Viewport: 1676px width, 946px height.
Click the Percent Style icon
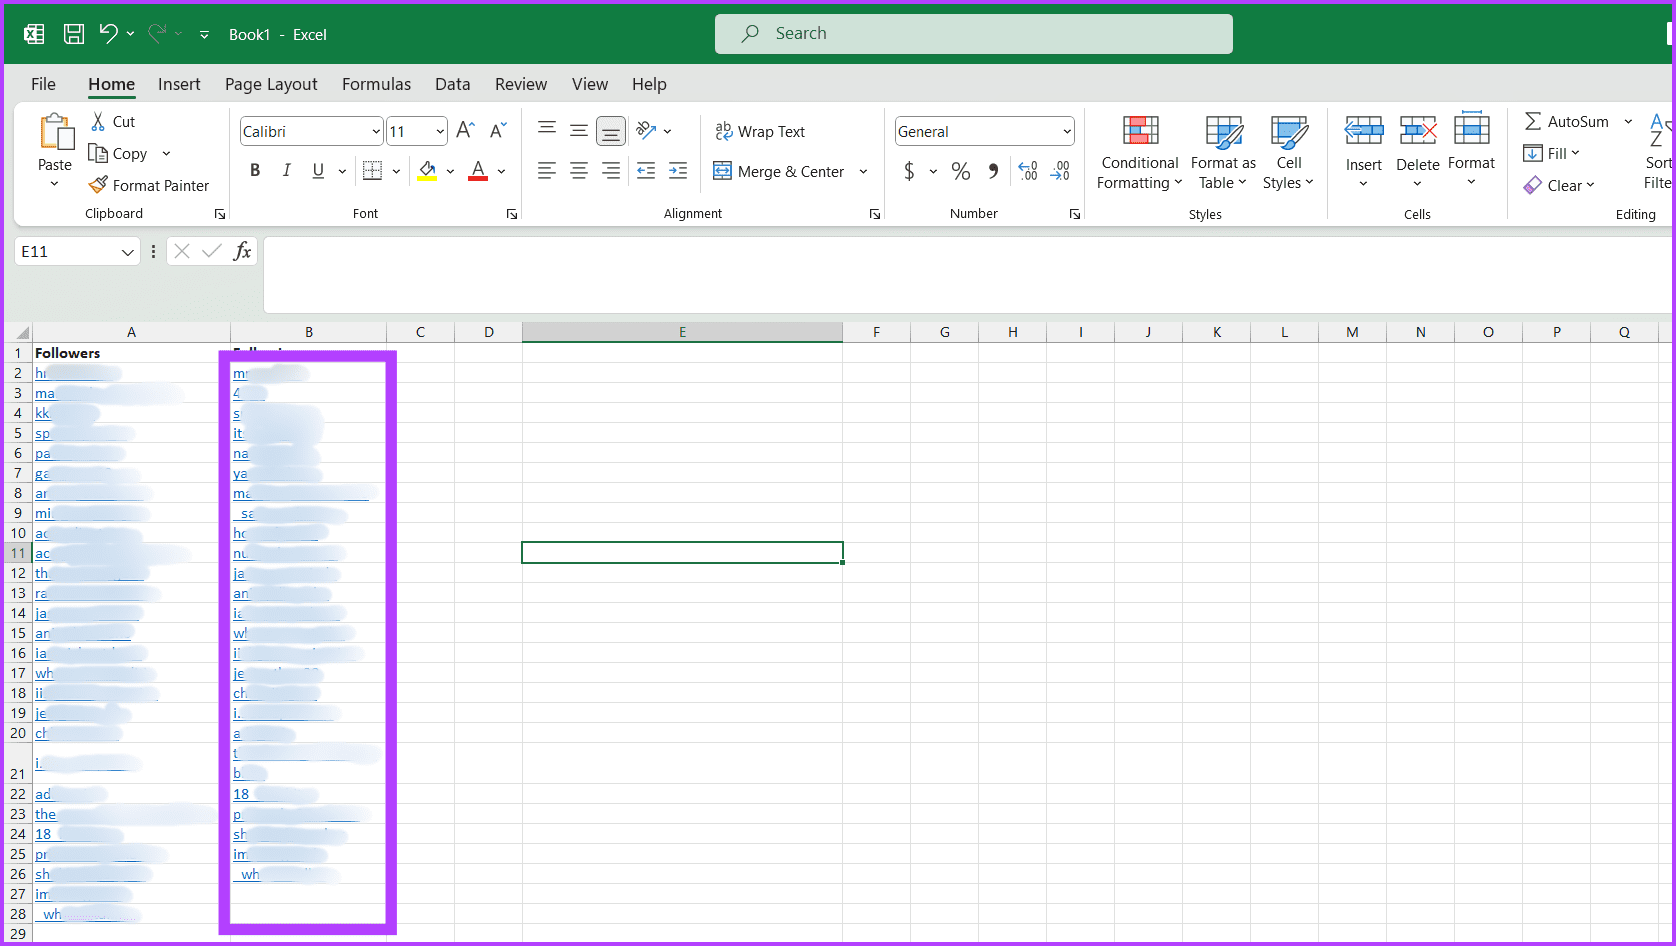961,171
